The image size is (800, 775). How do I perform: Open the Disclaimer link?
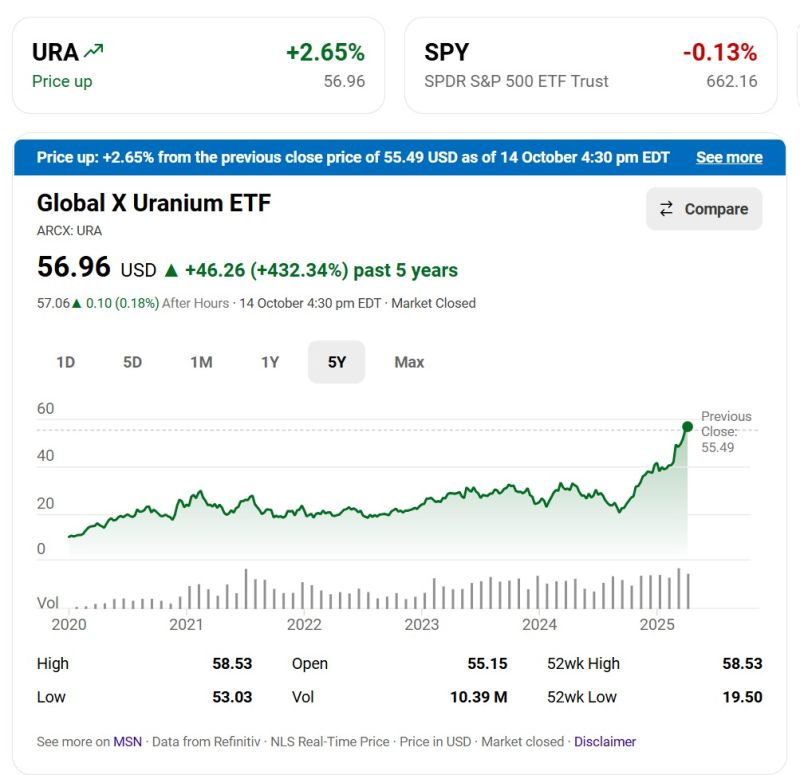(604, 741)
